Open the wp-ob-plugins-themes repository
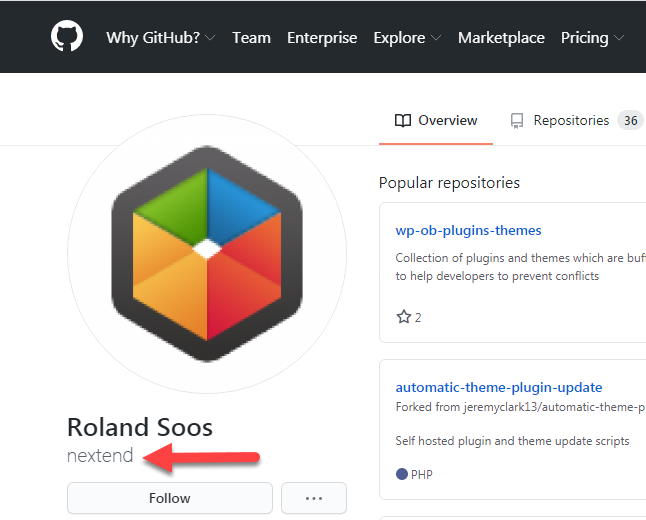The height and width of the screenshot is (520, 646). [x=468, y=230]
